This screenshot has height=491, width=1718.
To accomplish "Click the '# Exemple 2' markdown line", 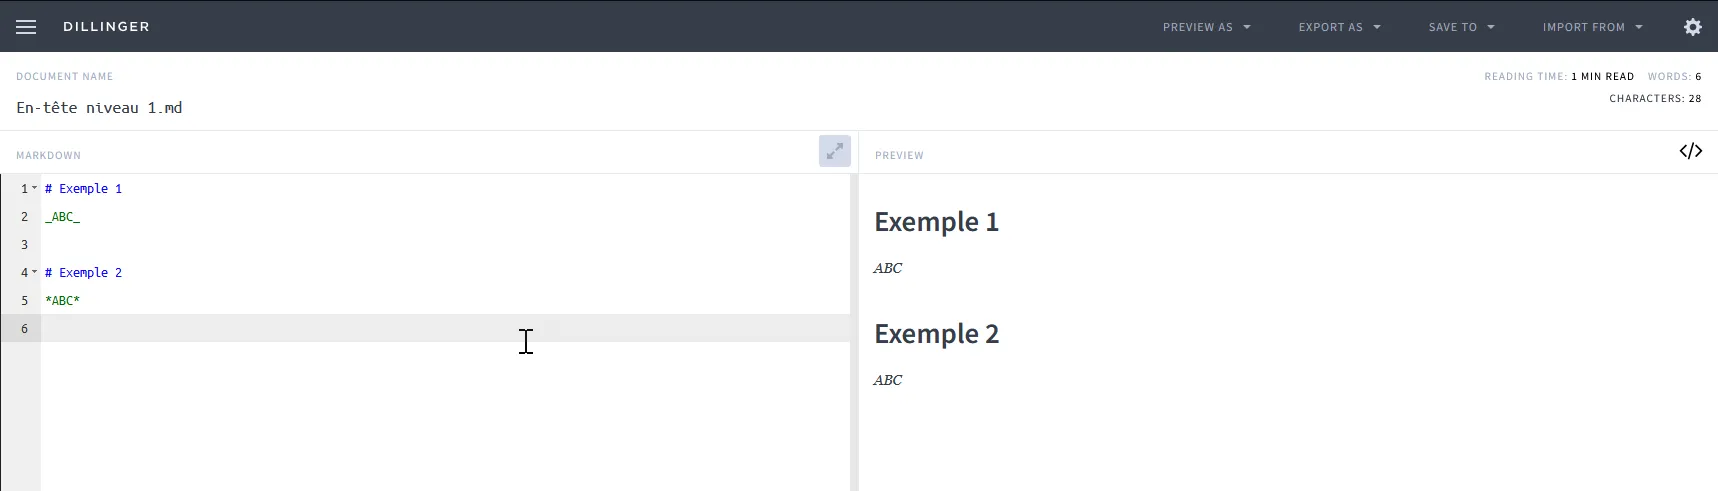I will pos(84,273).
